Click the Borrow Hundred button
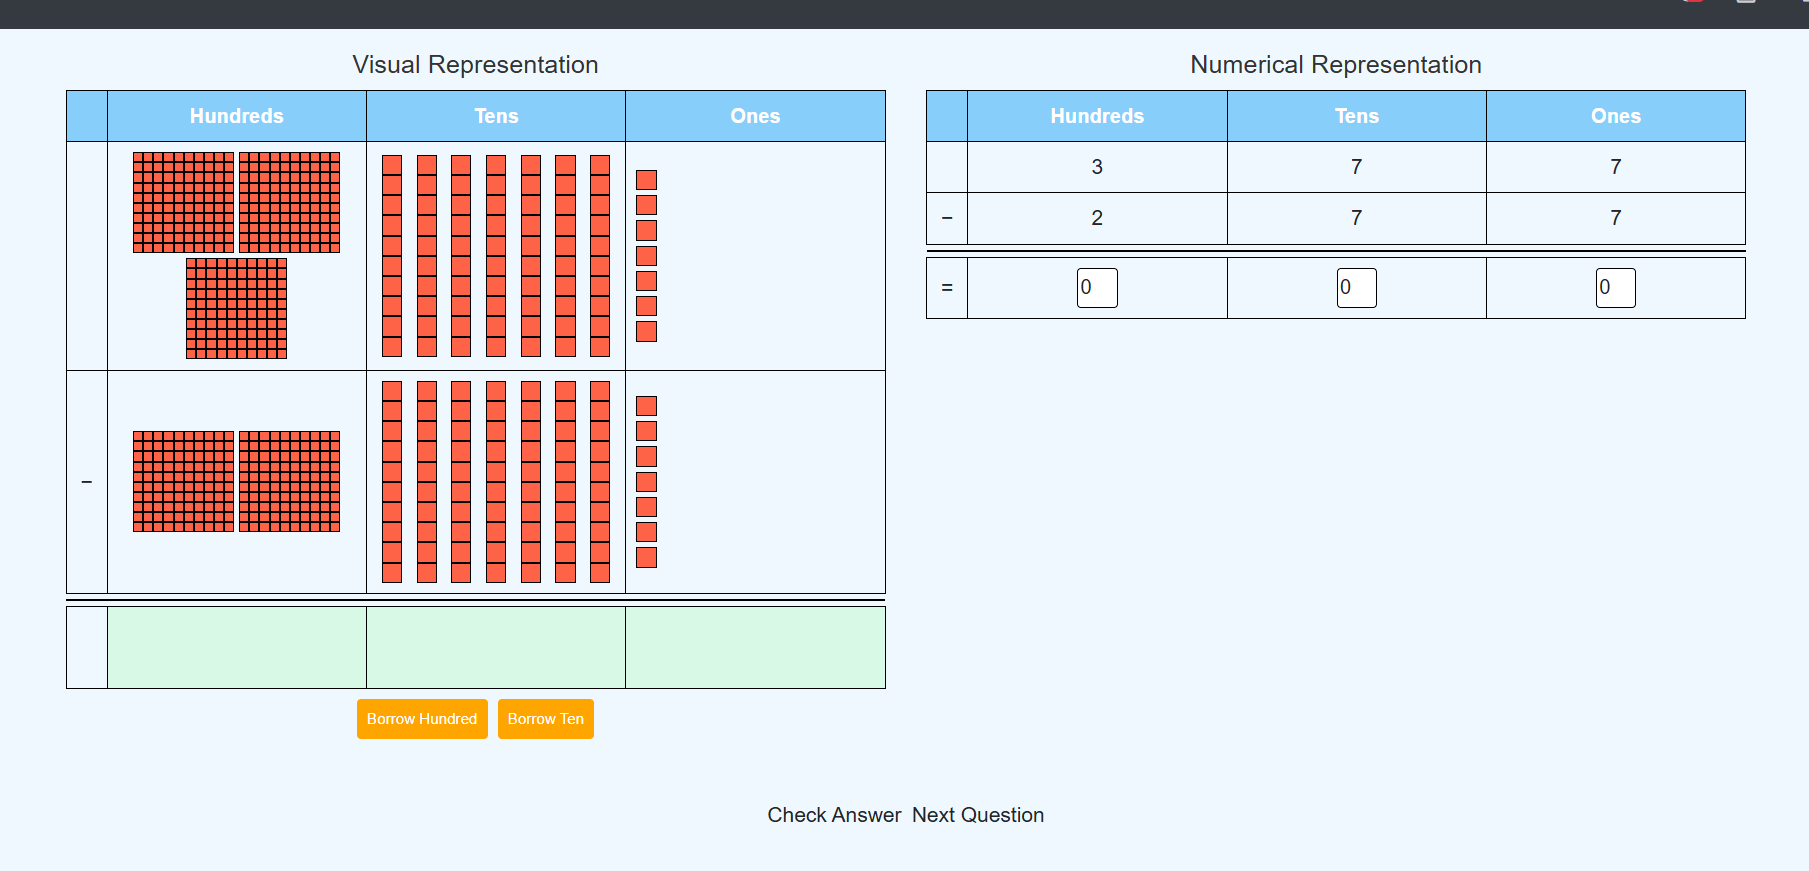 [421, 719]
